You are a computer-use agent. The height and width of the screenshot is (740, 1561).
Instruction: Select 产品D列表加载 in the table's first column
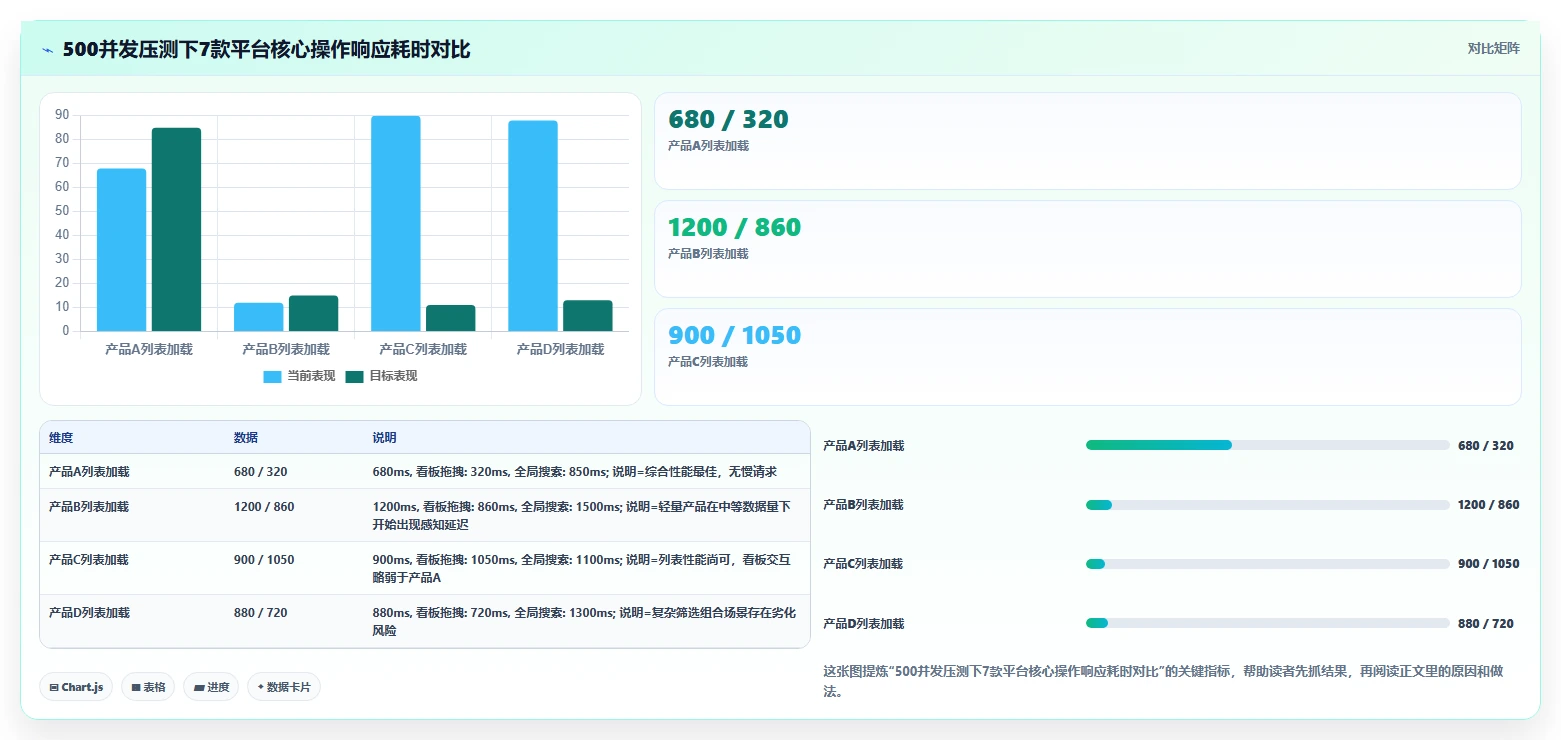(89, 613)
